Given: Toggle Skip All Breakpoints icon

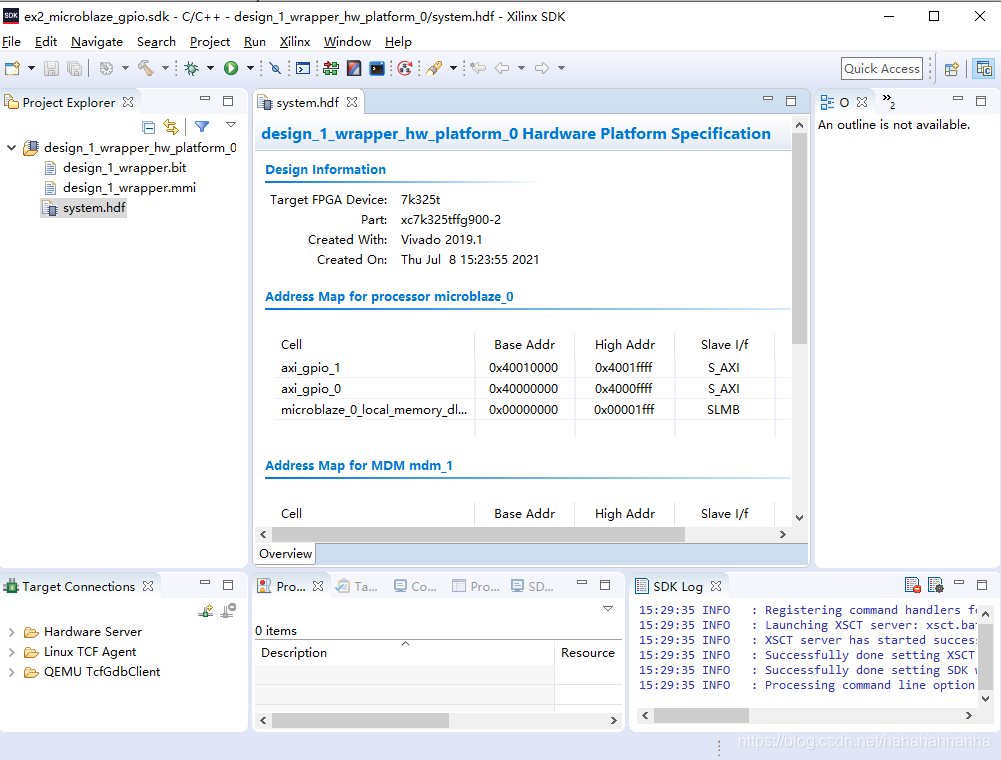Looking at the screenshot, I should 275,68.
